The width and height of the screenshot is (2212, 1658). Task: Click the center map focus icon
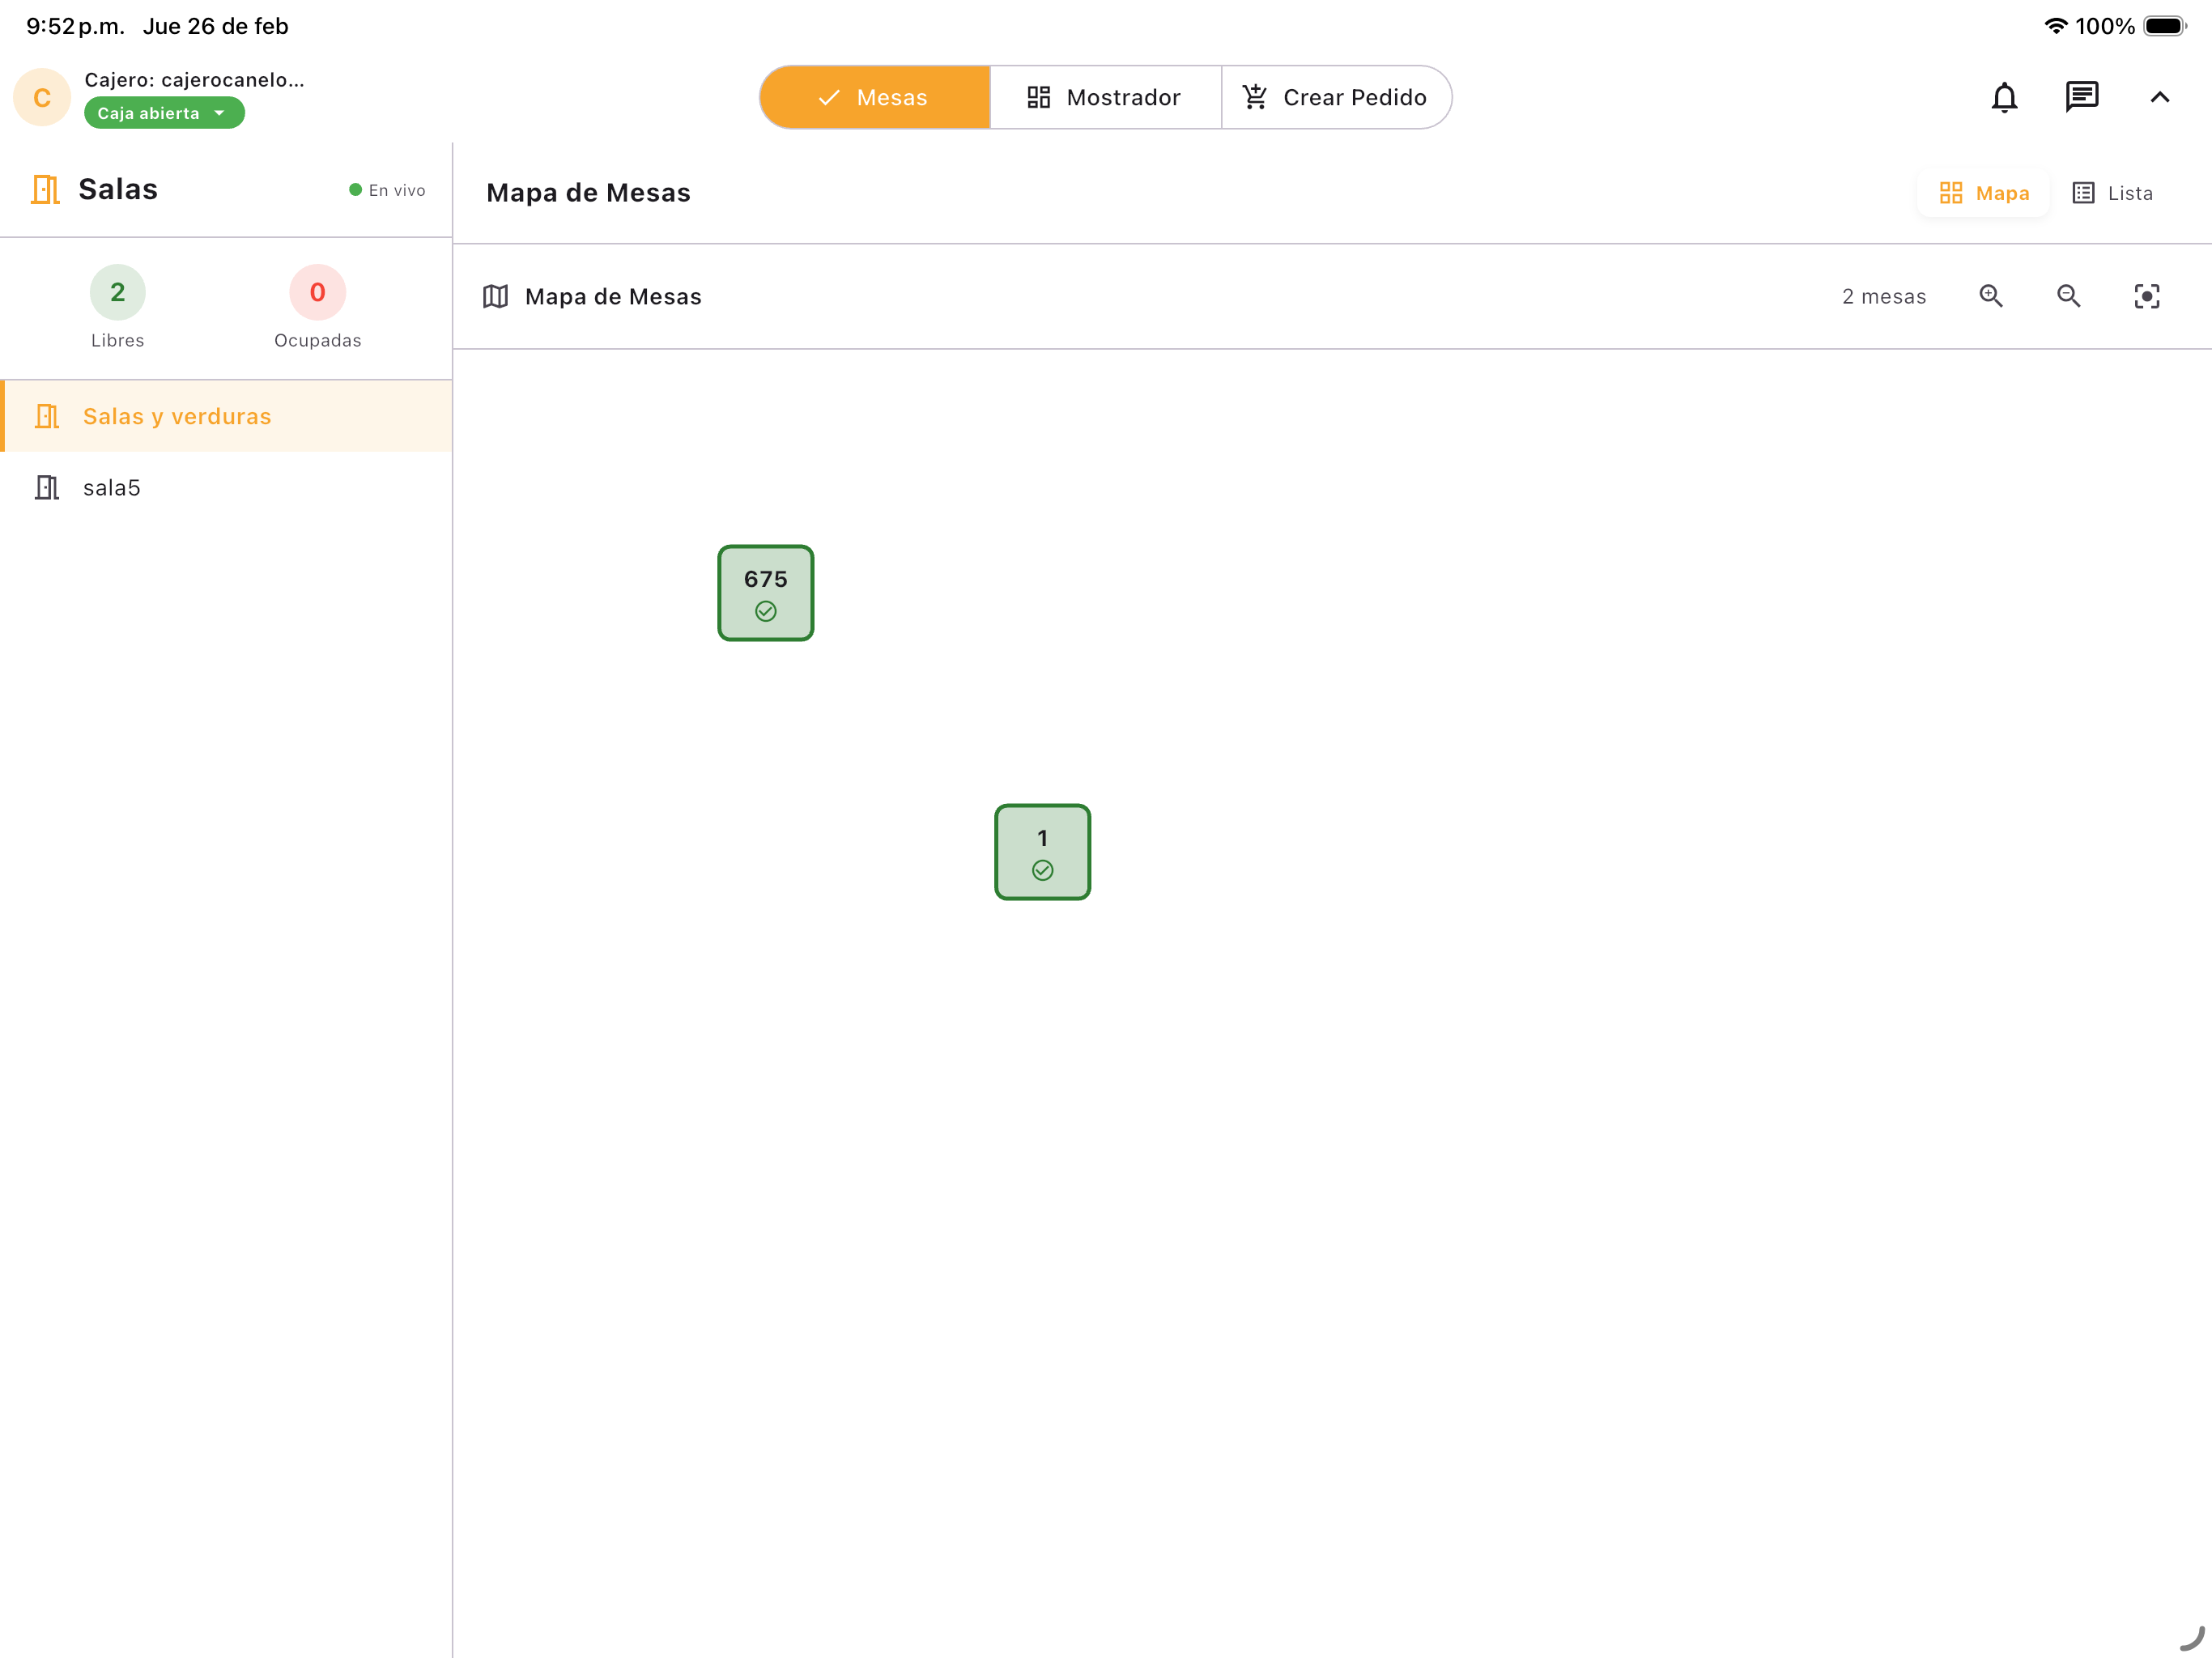[2146, 296]
